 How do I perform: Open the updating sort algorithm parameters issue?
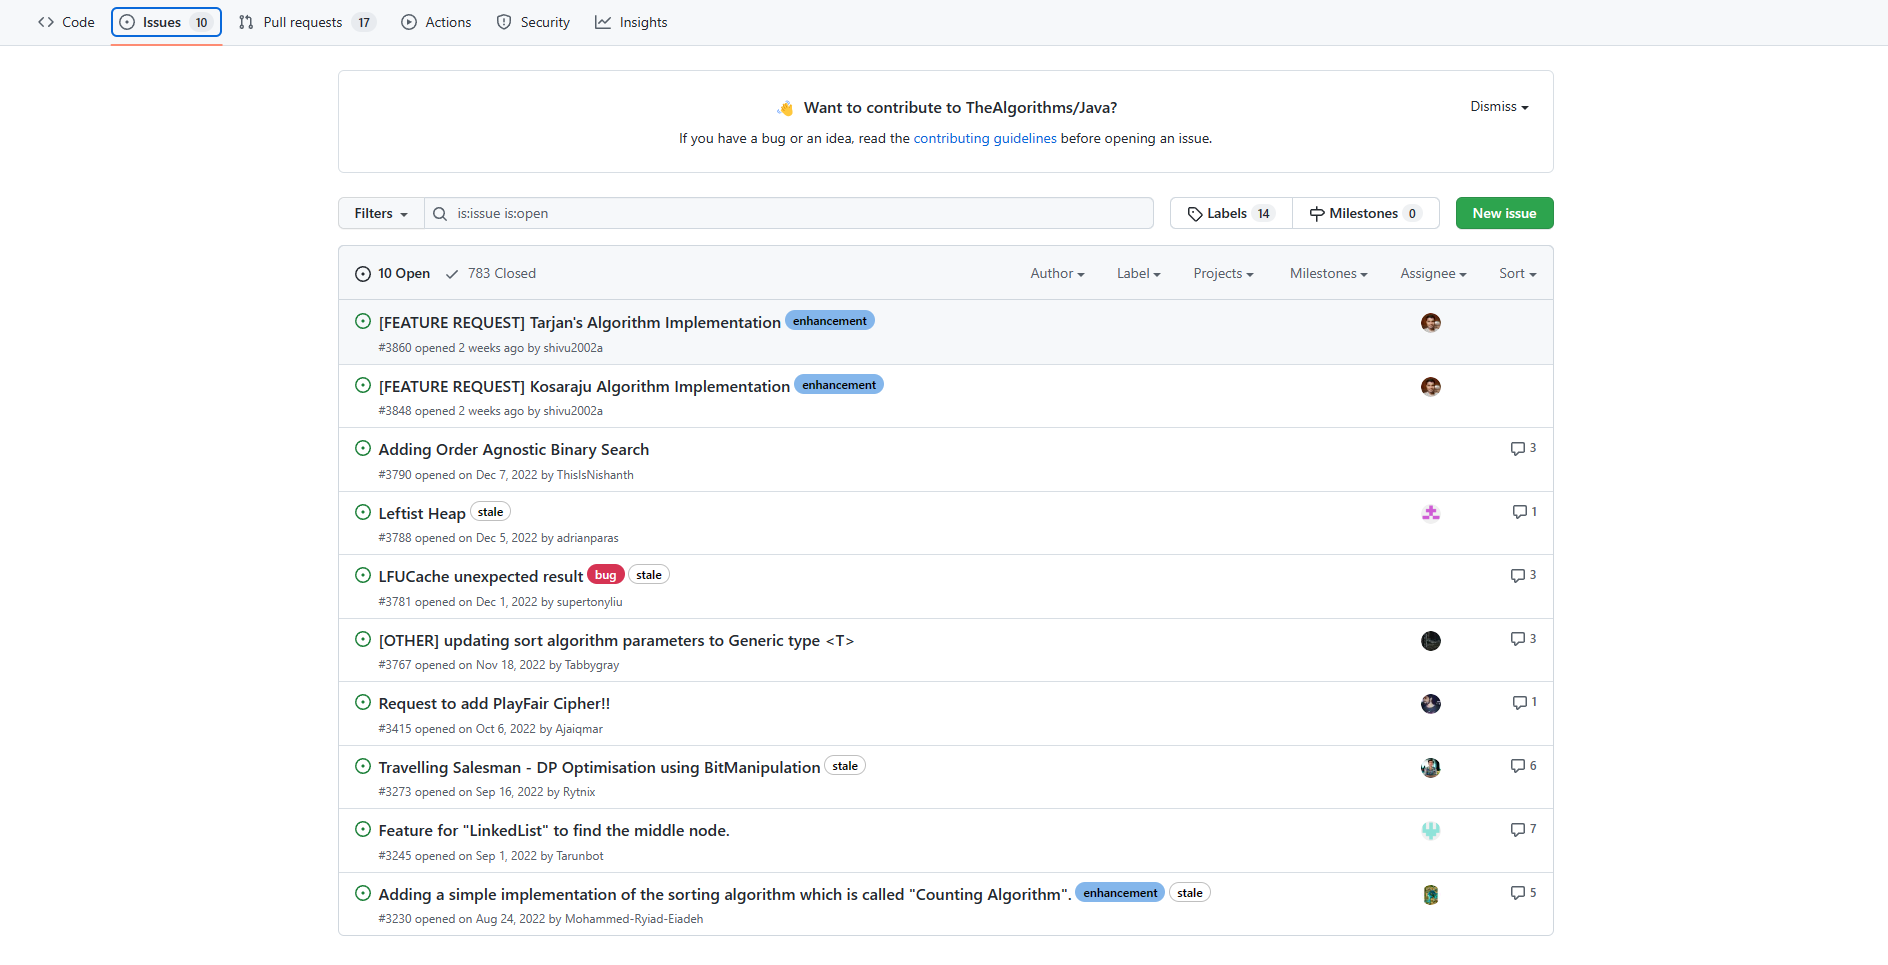(x=616, y=641)
